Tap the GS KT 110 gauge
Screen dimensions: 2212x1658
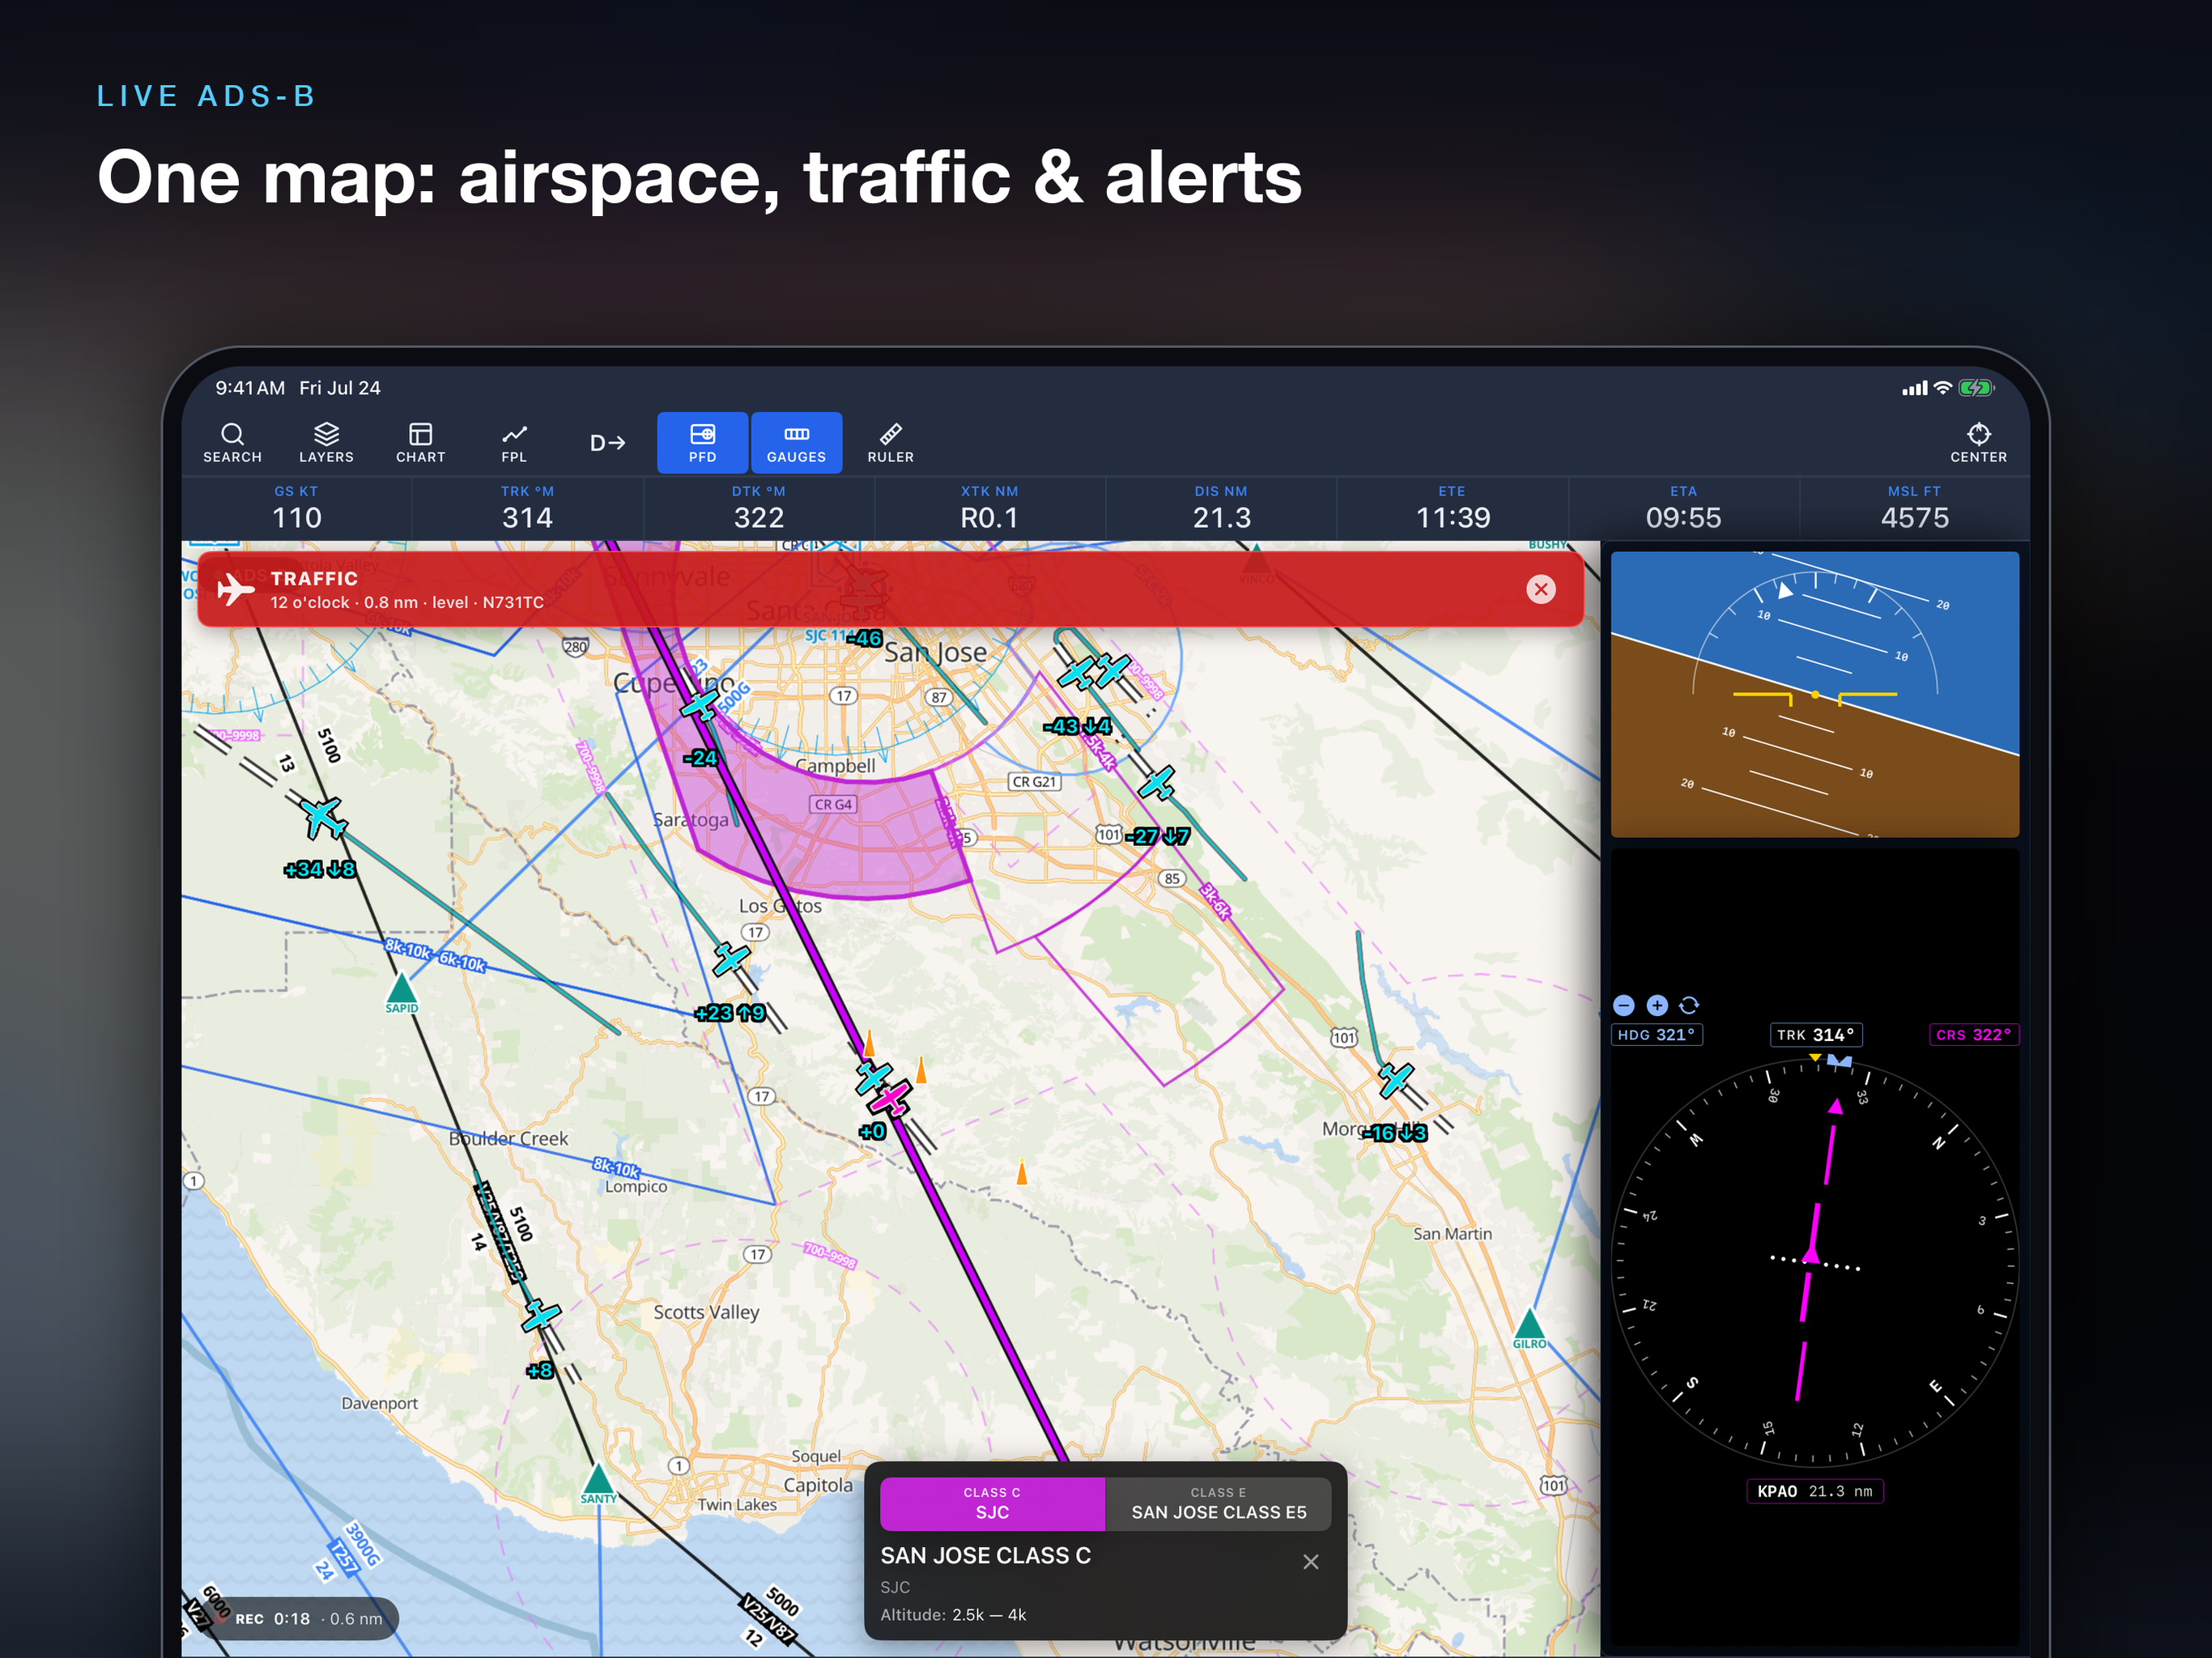click(297, 508)
